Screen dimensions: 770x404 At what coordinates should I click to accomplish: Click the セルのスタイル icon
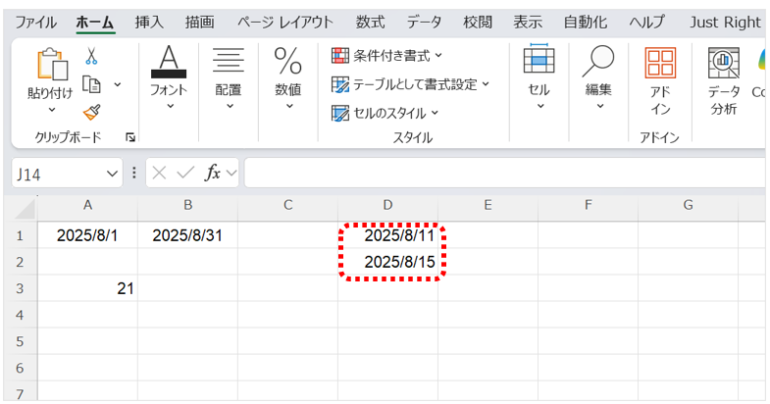[x=340, y=113]
